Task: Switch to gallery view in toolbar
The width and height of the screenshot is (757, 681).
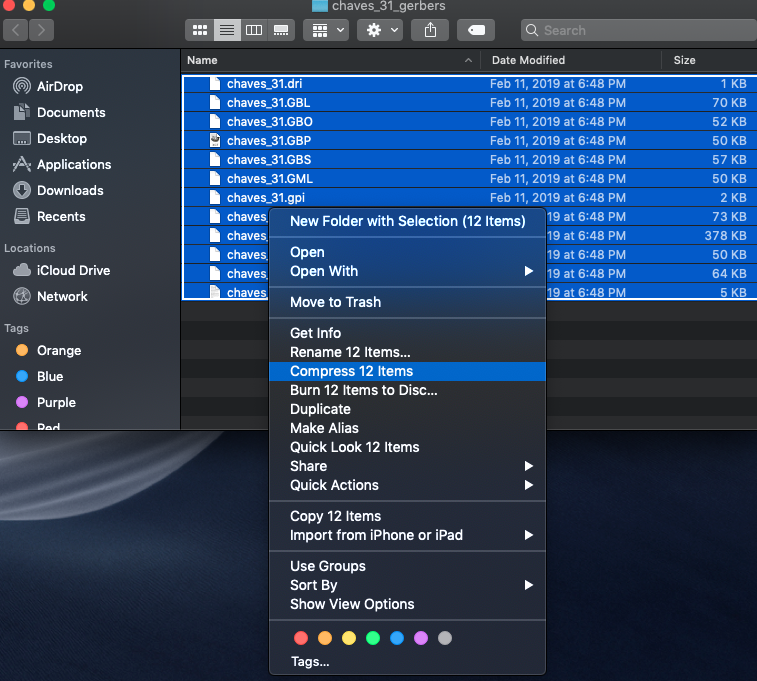Action: pos(281,30)
